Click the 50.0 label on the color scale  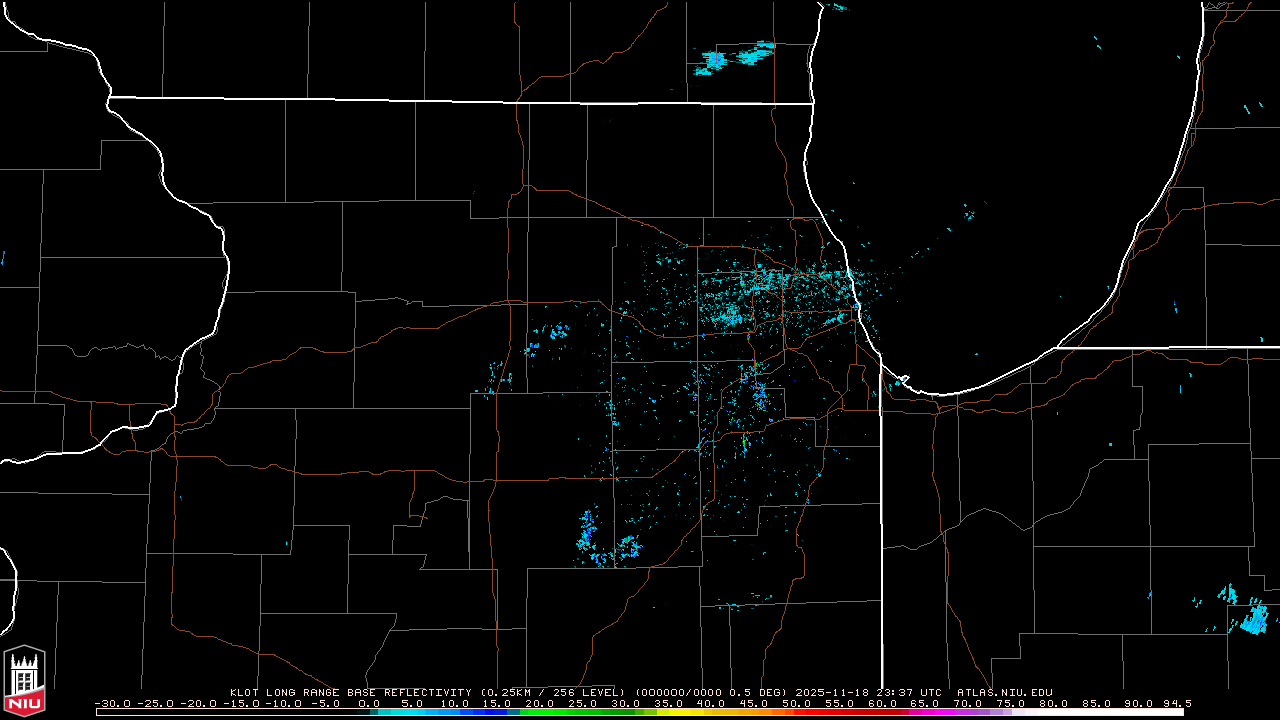pyautogui.click(x=797, y=703)
